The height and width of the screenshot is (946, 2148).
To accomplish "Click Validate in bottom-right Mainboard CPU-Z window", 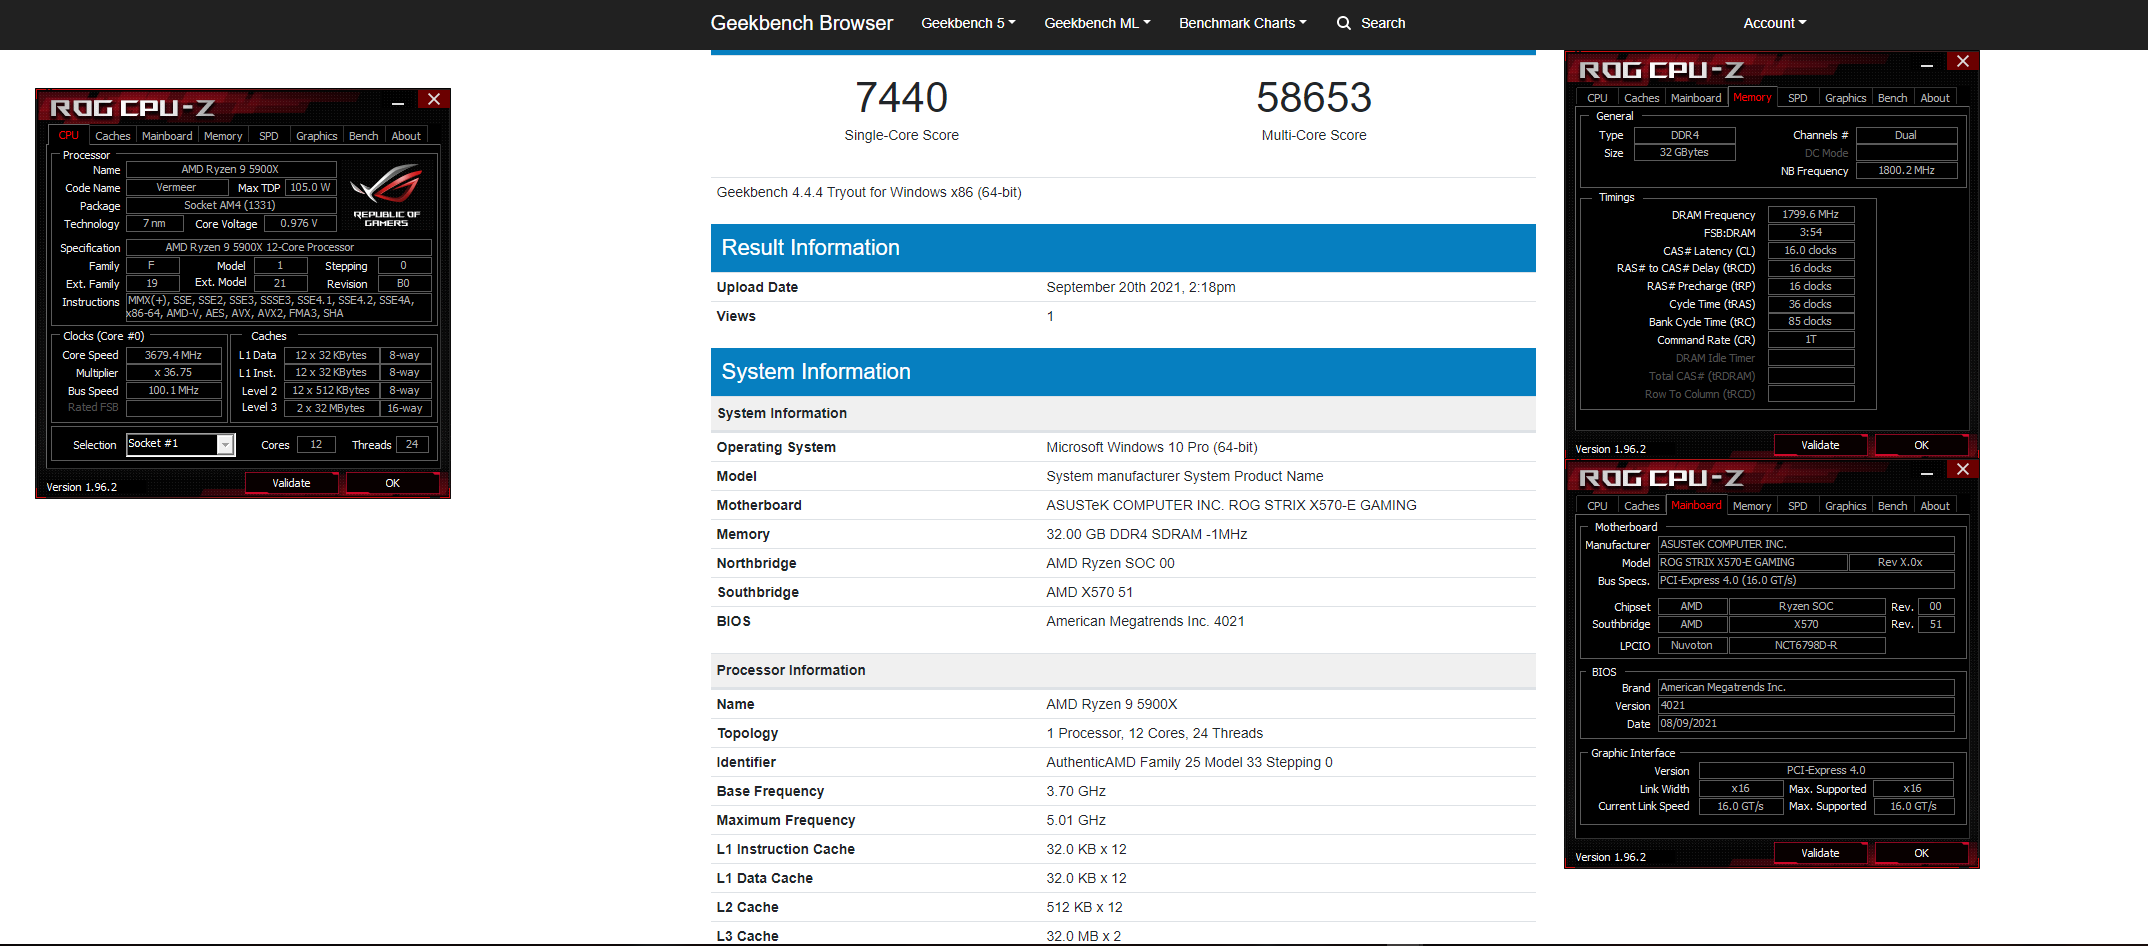I will [x=1821, y=853].
